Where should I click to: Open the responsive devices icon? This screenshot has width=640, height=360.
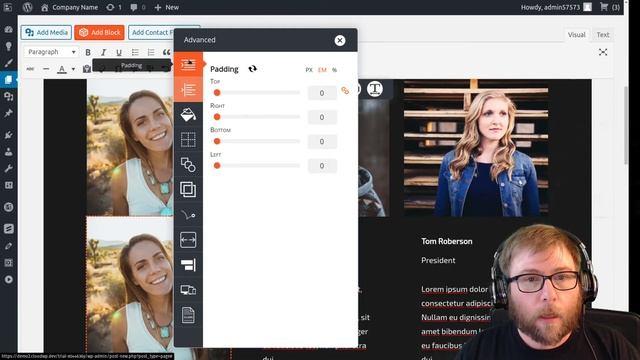coord(188,290)
